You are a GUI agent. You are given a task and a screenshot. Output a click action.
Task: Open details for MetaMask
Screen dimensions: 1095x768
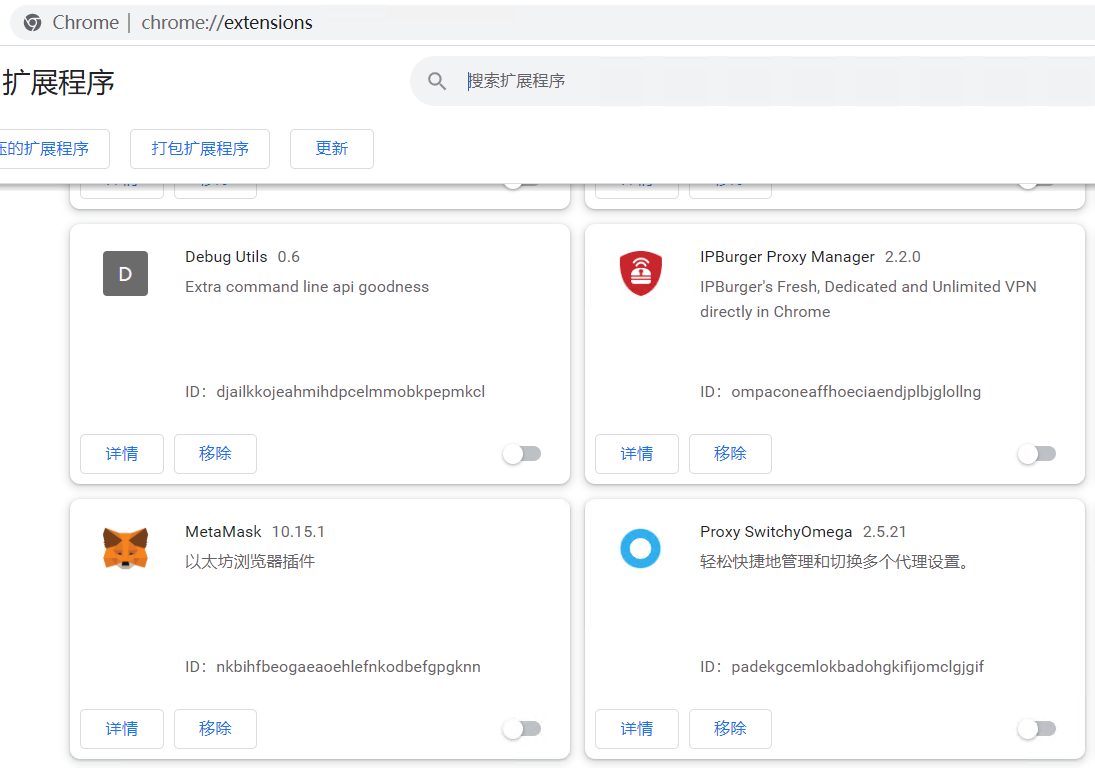(x=122, y=729)
